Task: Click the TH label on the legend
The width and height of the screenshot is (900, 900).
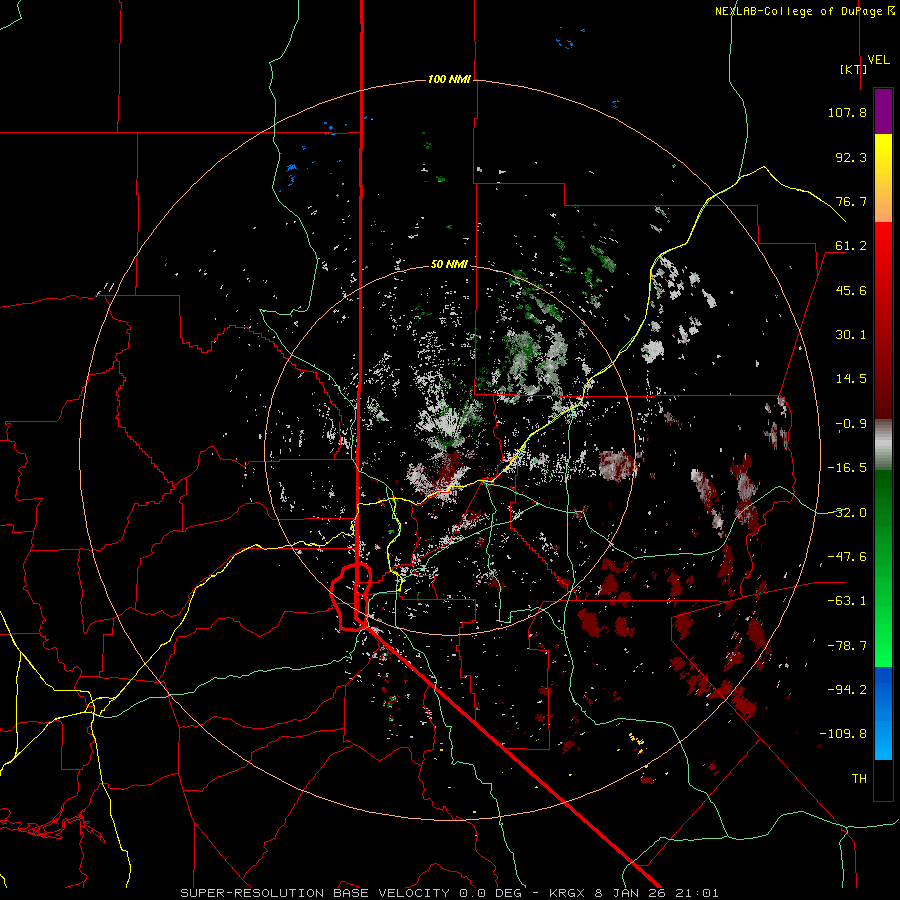Action: click(859, 779)
